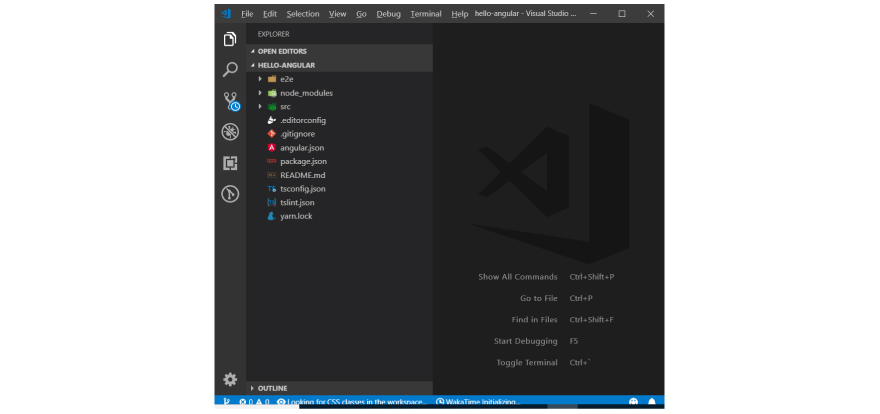Click the angular.json file icon
The height and width of the screenshot is (414, 880).
point(272,148)
